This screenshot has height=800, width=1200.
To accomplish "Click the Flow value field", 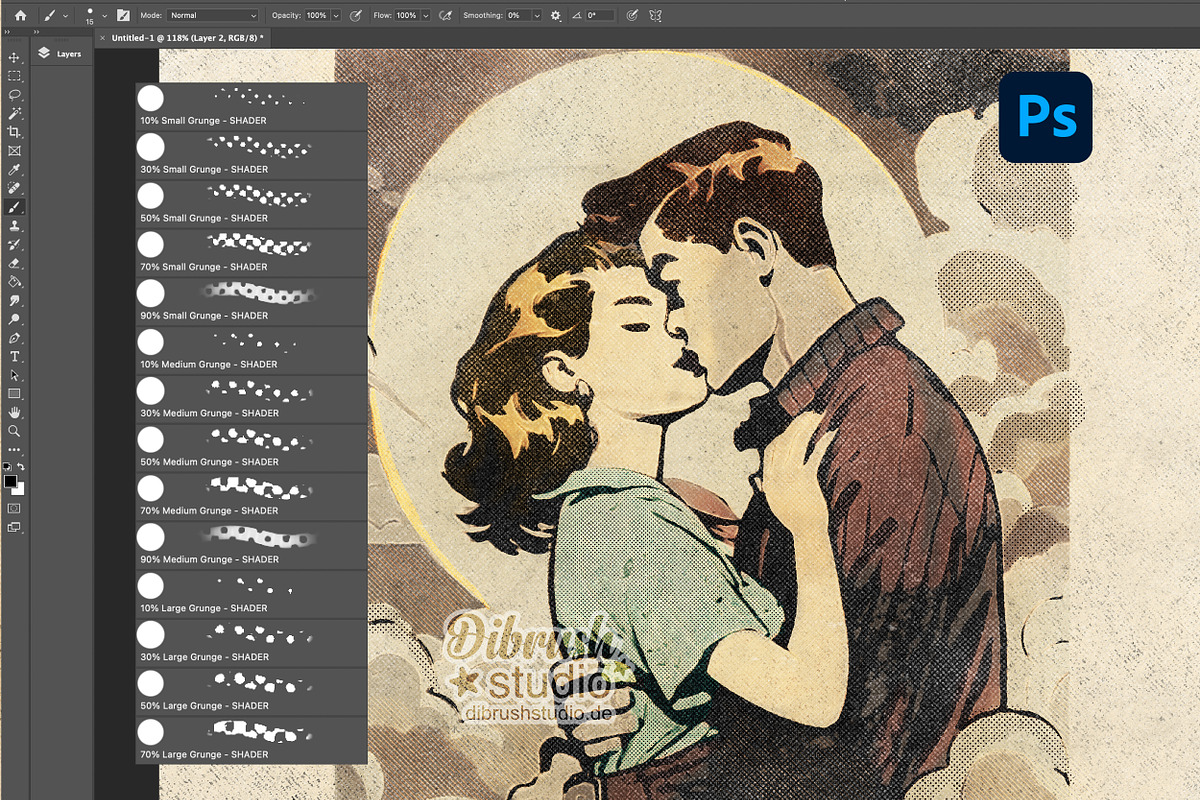I will coord(407,16).
